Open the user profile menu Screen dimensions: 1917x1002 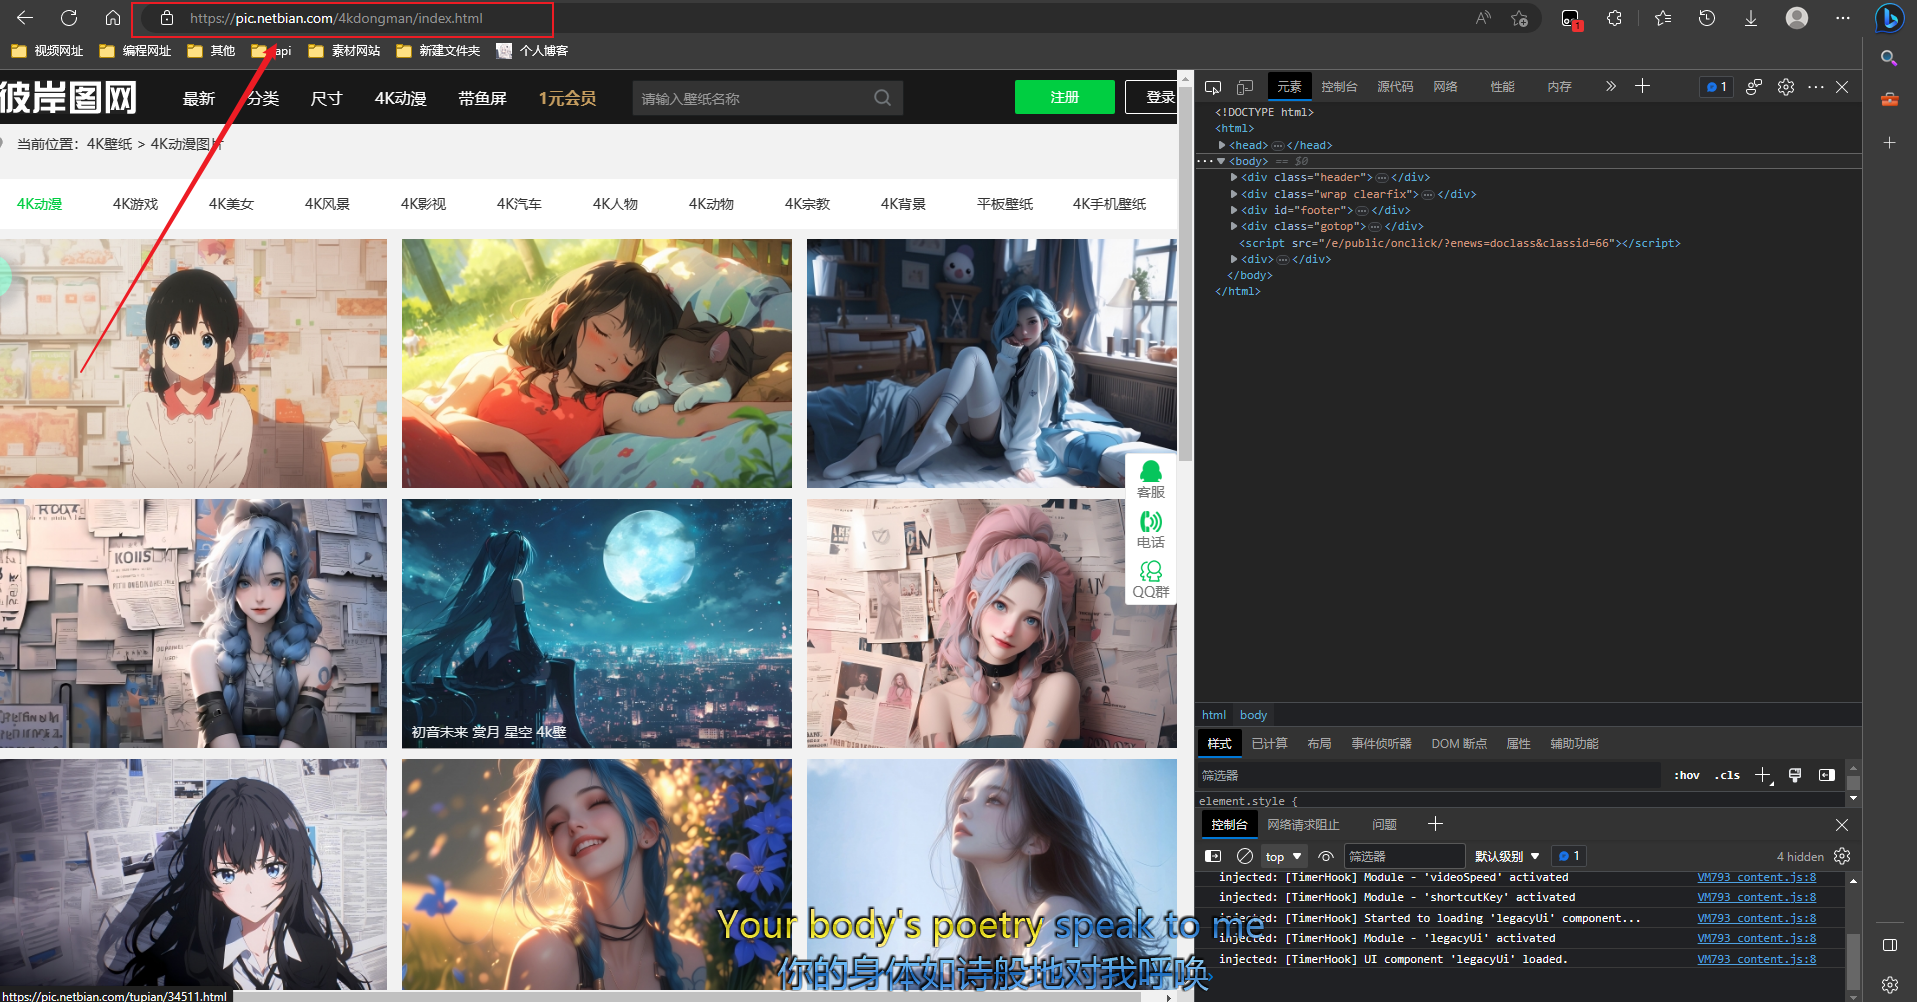pyautogui.click(x=1797, y=18)
